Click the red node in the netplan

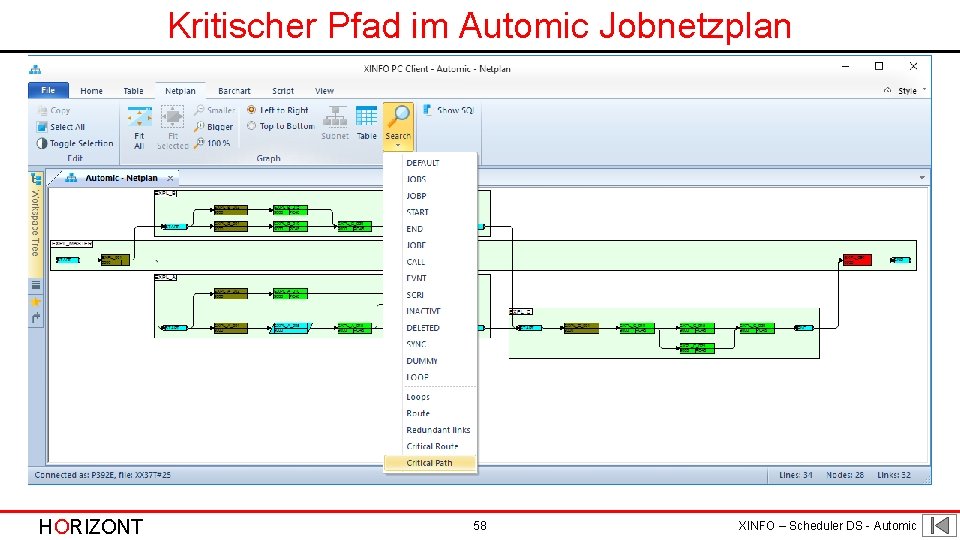[x=857, y=260]
